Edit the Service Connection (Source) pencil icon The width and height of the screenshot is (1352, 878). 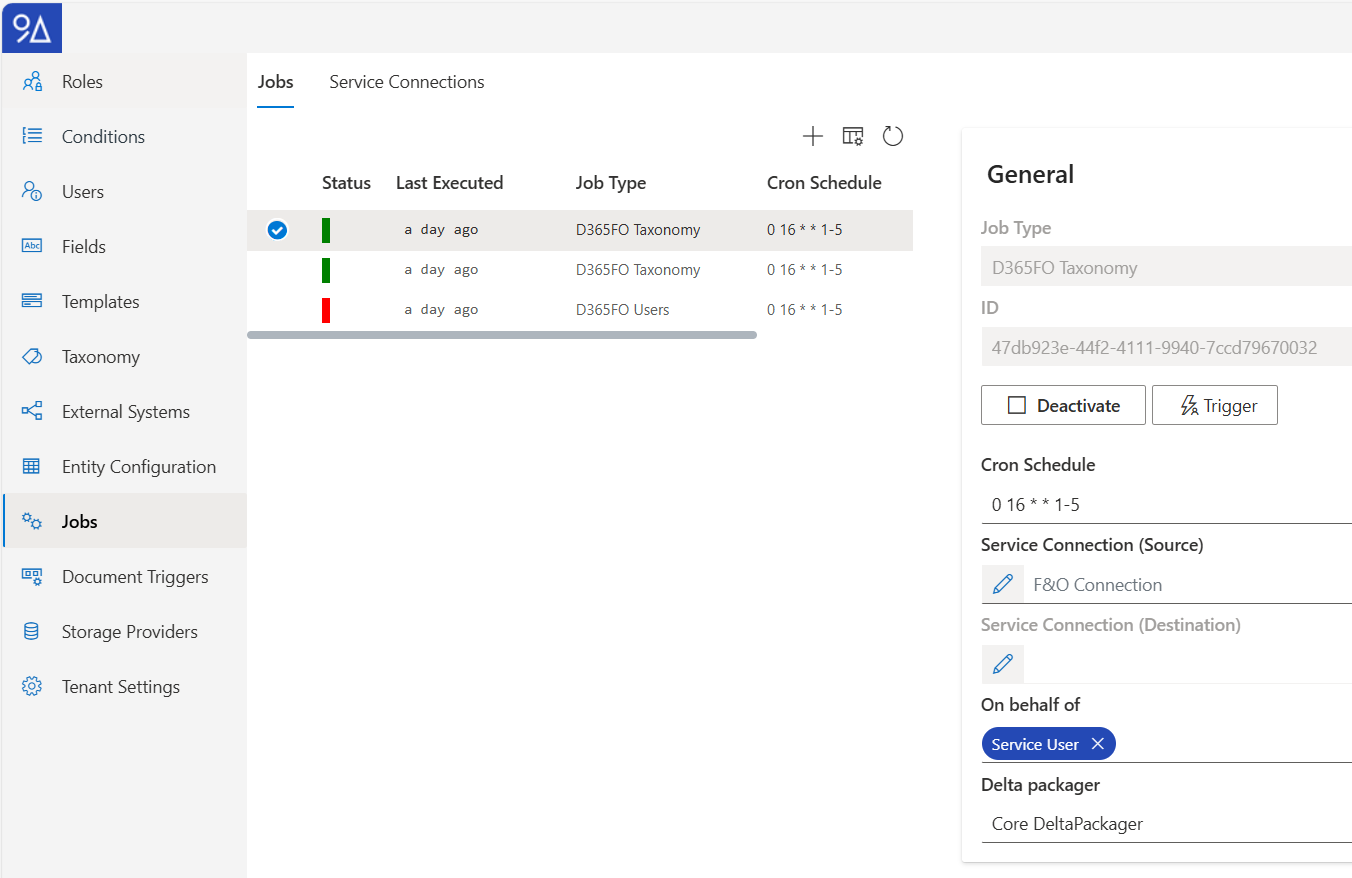1003,585
